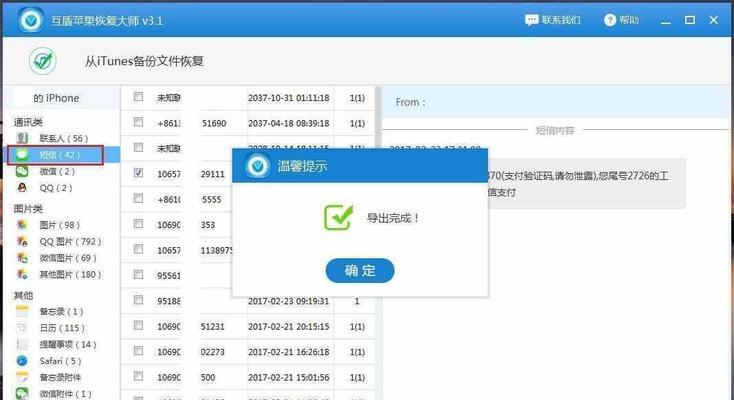
Task: Open the 微信图片 (69) icon
Action: click(x=22, y=258)
